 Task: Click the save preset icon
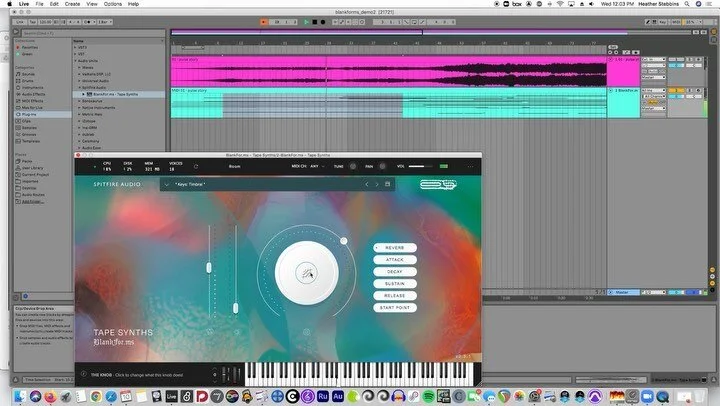388,184
